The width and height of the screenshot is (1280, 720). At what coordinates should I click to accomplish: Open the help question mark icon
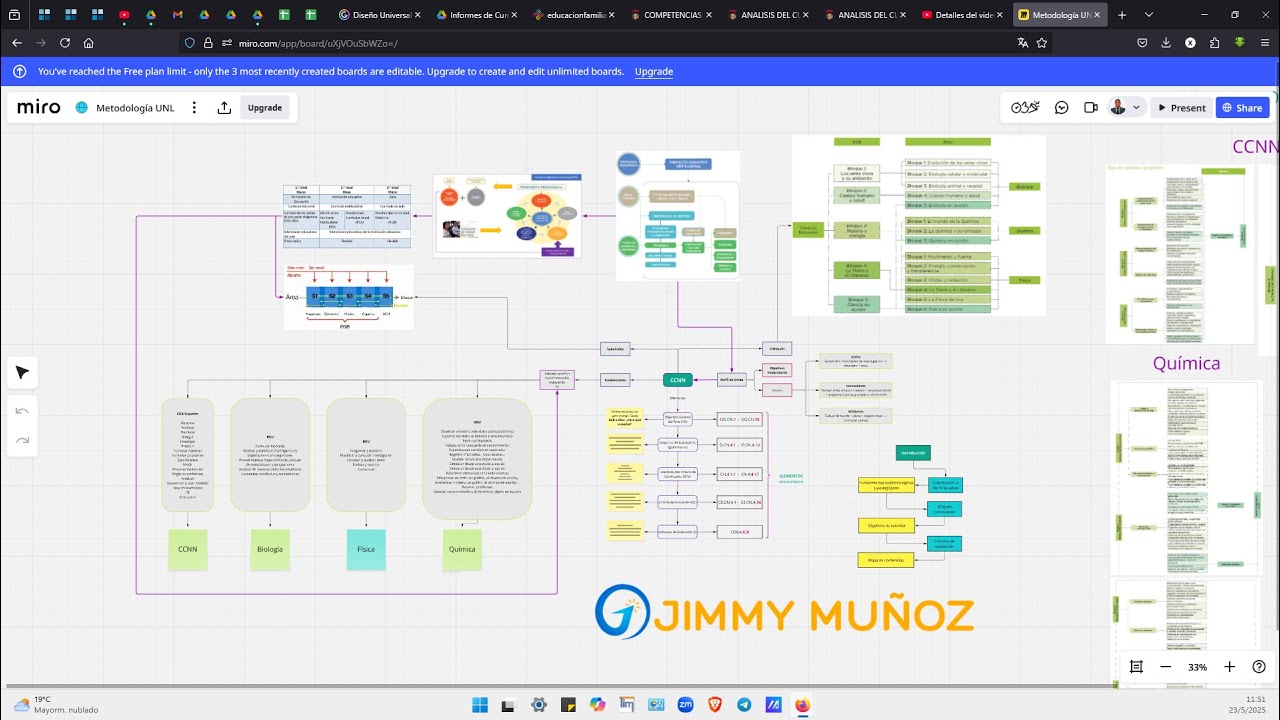tap(1259, 667)
